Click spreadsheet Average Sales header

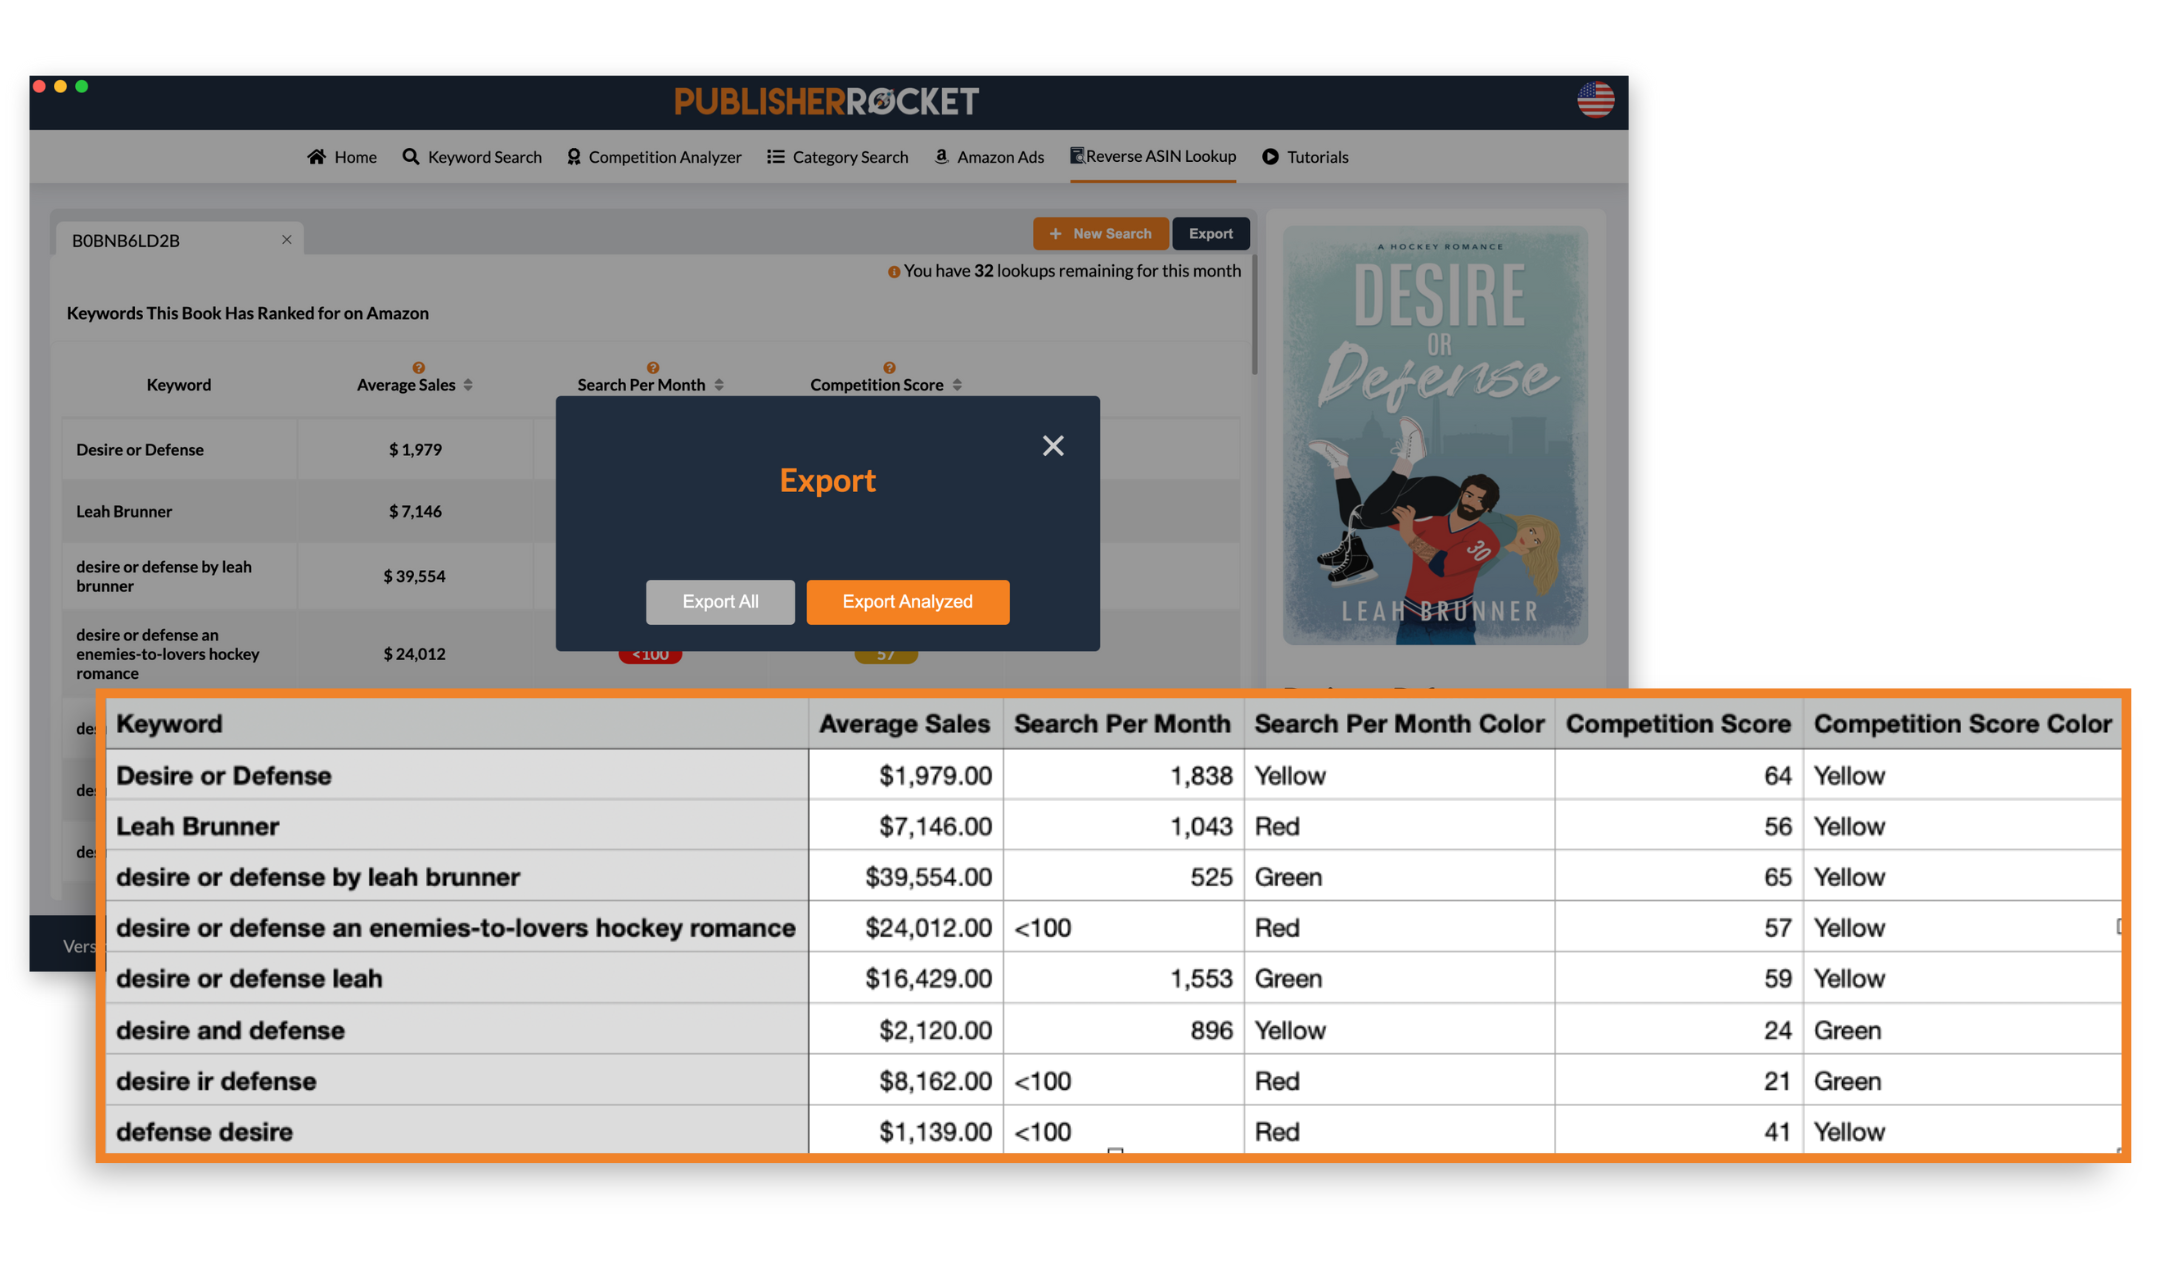click(905, 724)
